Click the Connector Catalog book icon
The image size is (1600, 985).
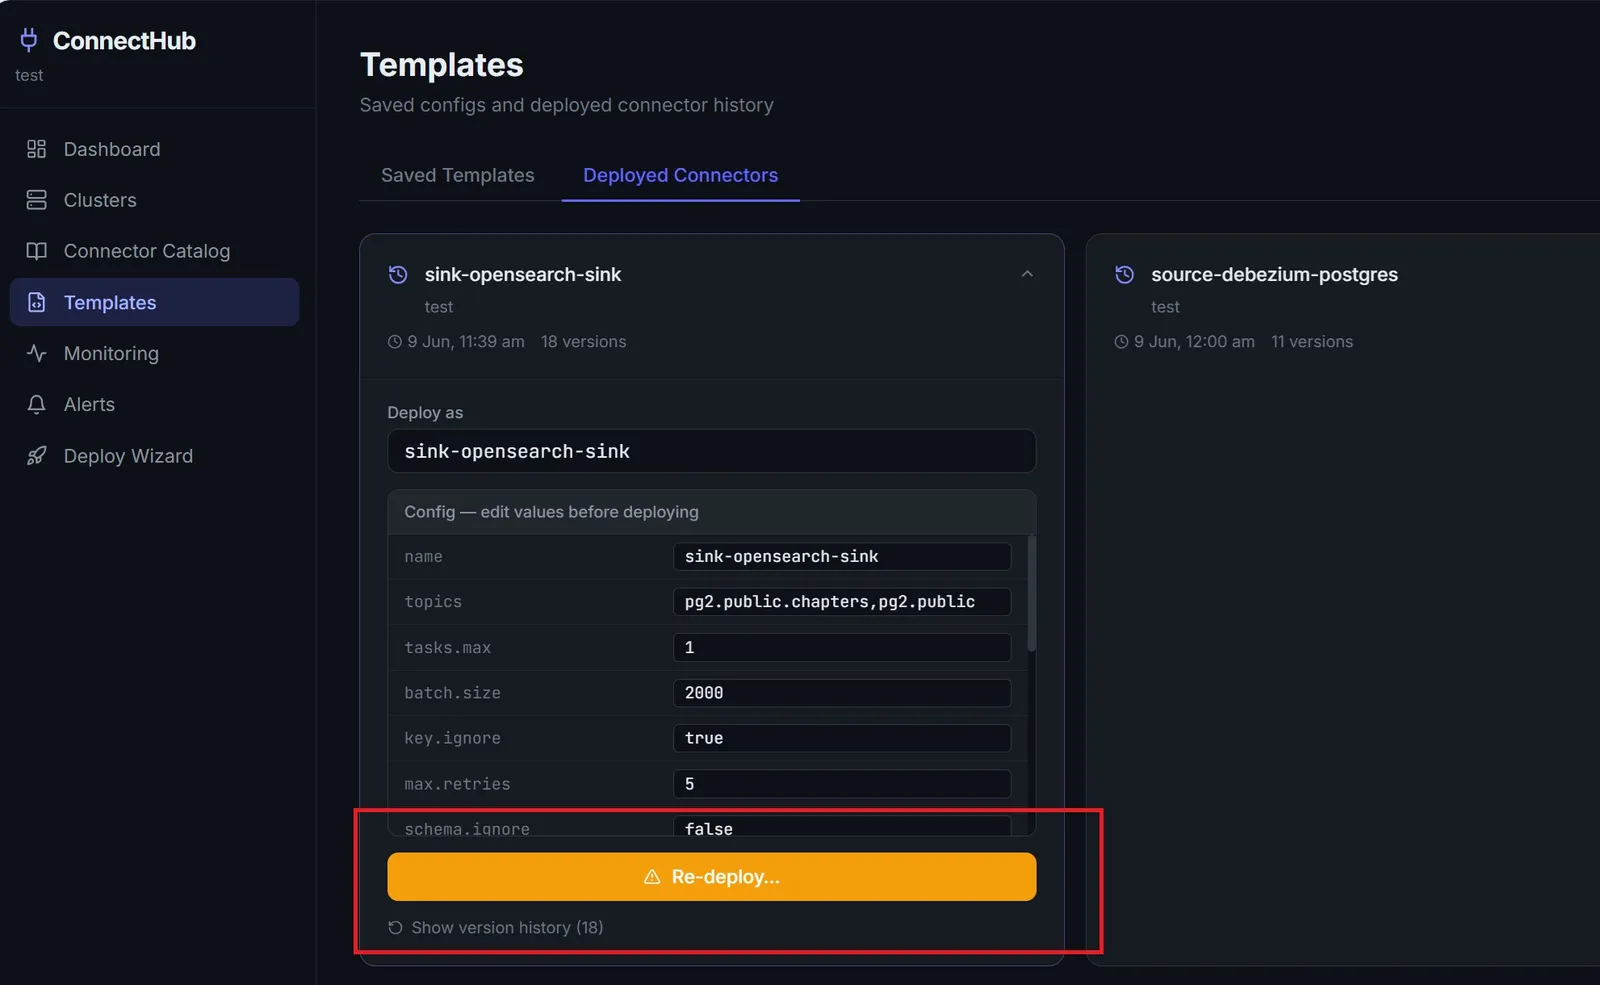37,251
